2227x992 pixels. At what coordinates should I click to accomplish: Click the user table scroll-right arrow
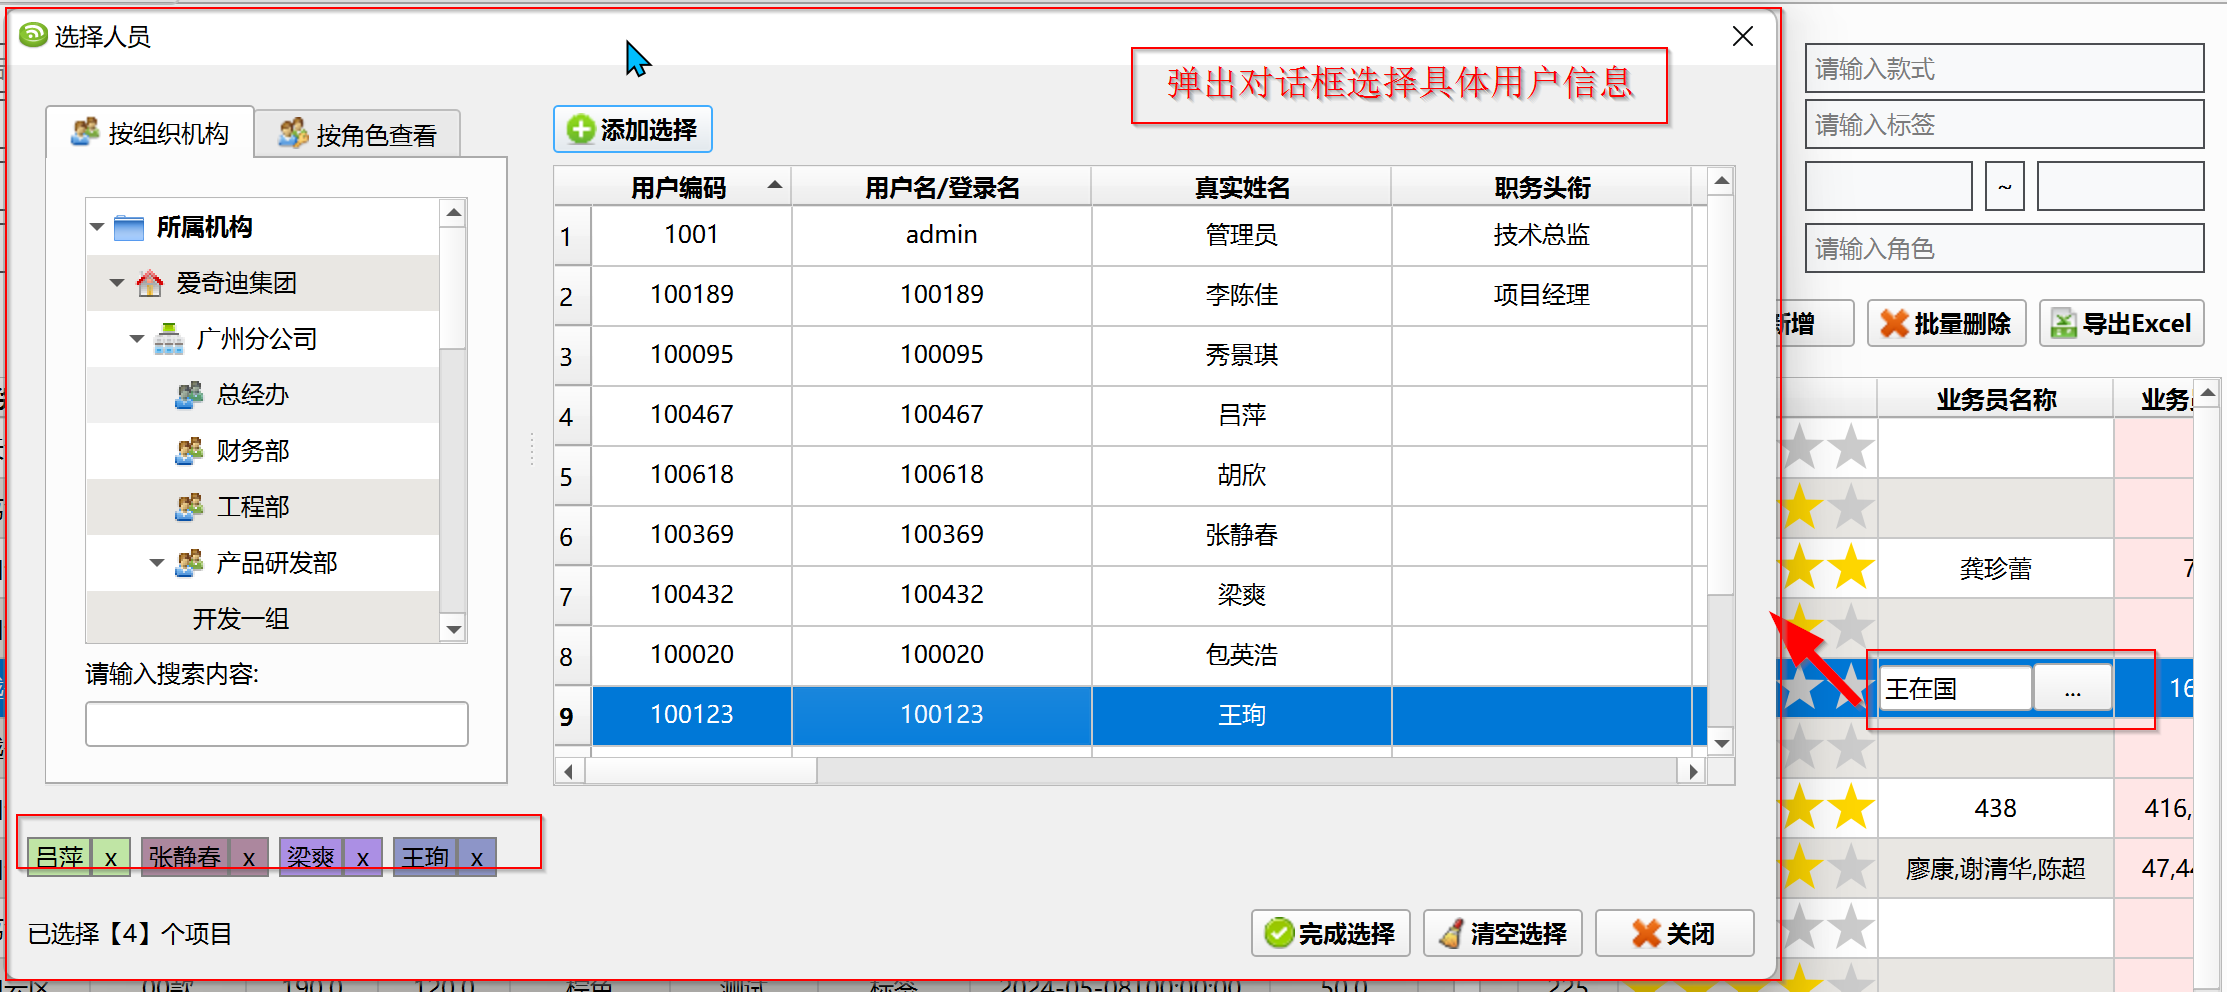1693,771
